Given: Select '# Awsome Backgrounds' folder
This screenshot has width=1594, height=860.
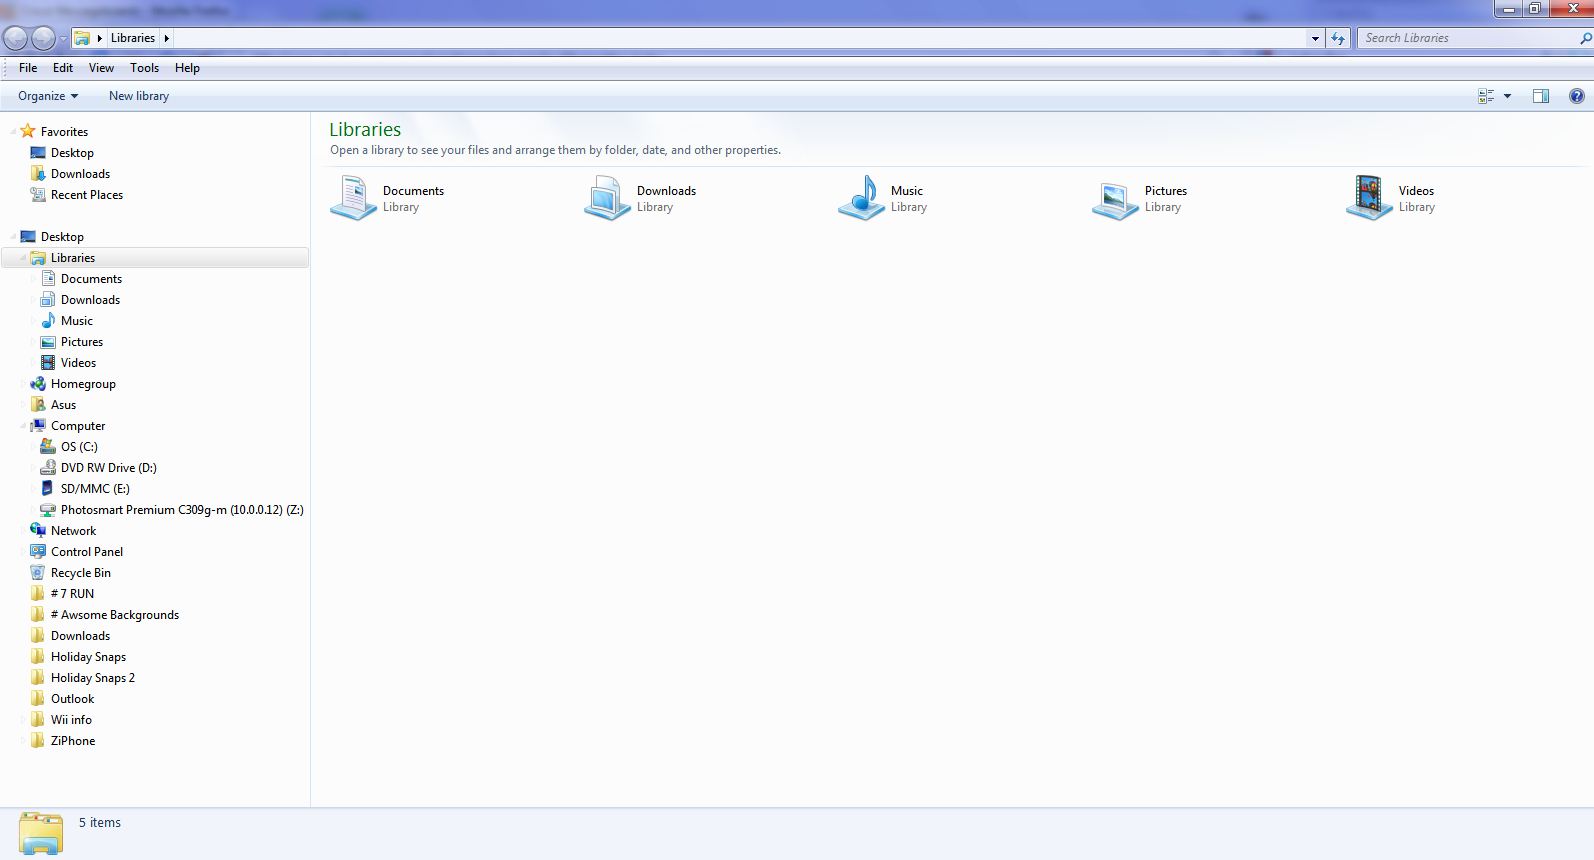Looking at the screenshot, I should [115, 615].
